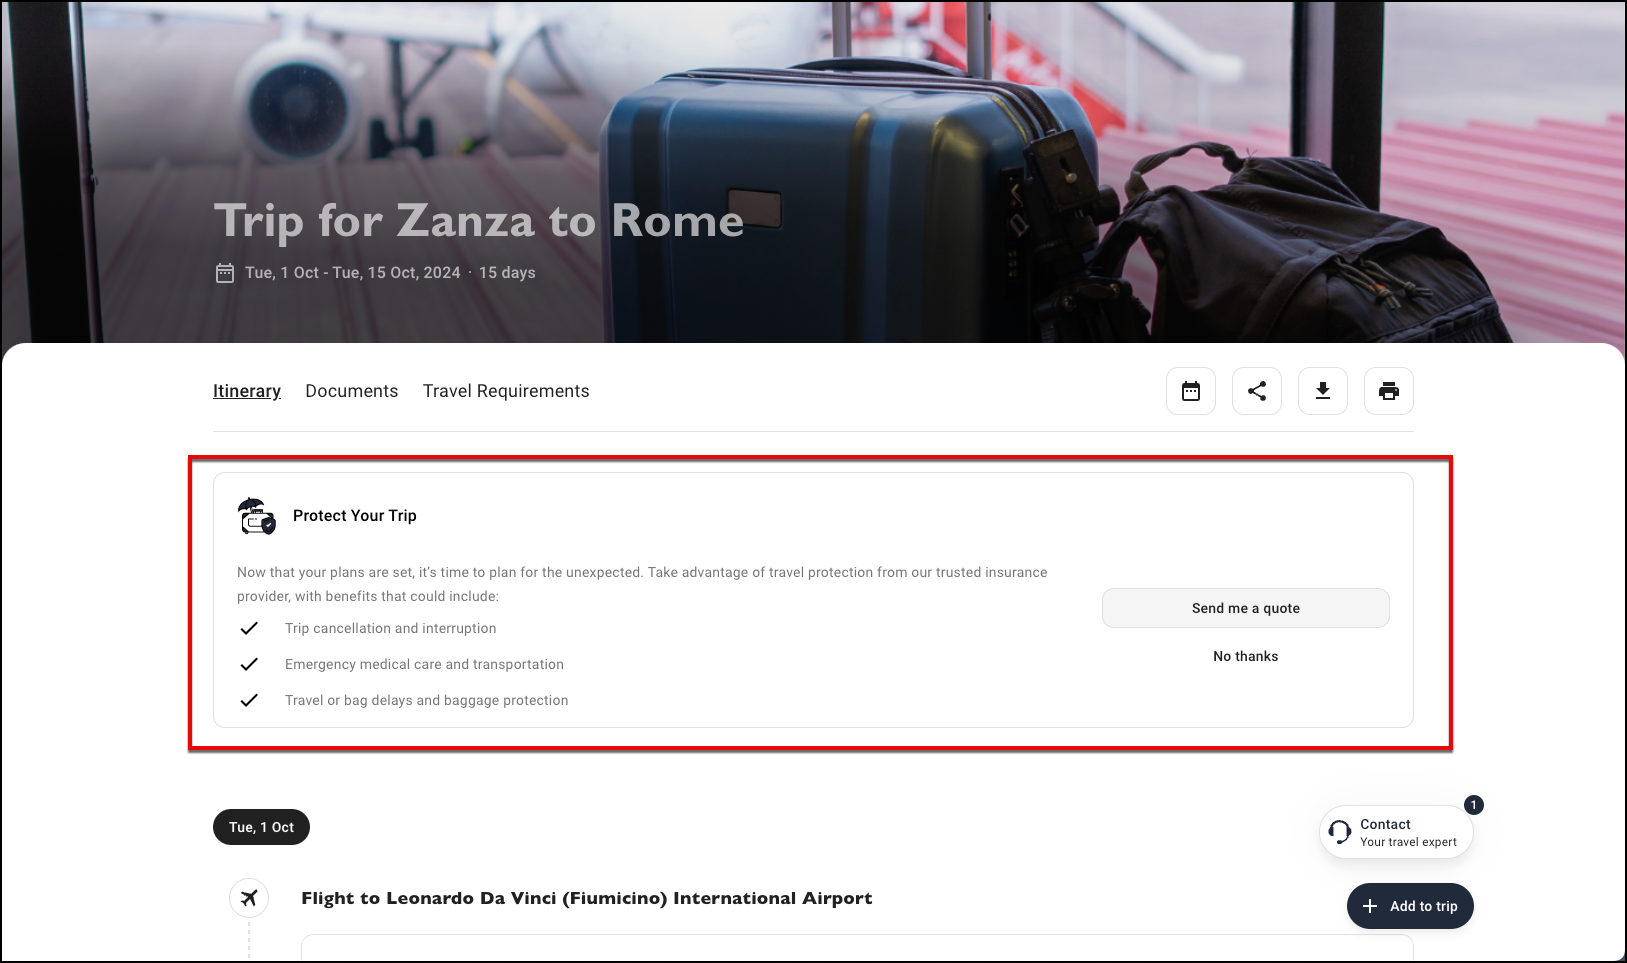Decline insurance with No thanks
The image size is (1627, 963).
1246,656
